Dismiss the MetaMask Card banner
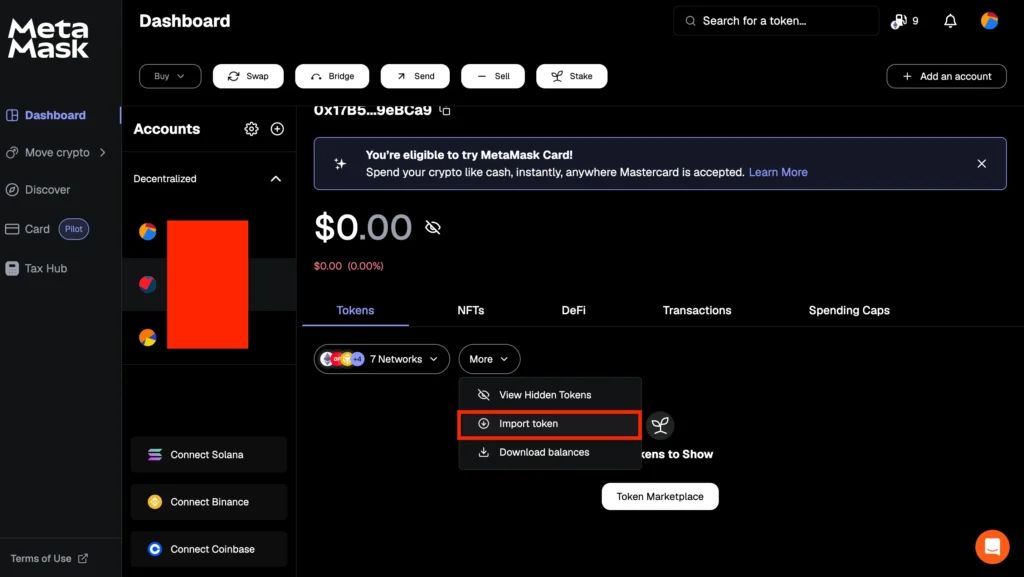1024x577 pixels. pos(982,164)
